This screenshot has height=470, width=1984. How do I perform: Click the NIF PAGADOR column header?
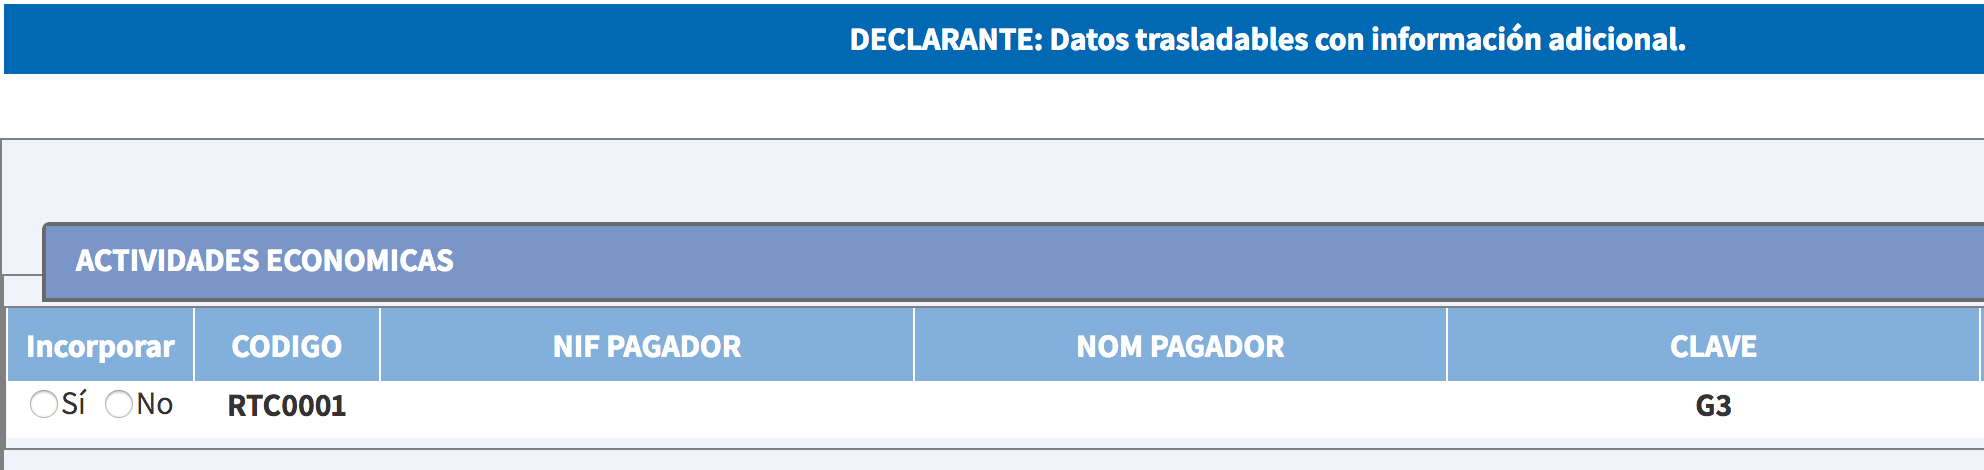[647, 346]
